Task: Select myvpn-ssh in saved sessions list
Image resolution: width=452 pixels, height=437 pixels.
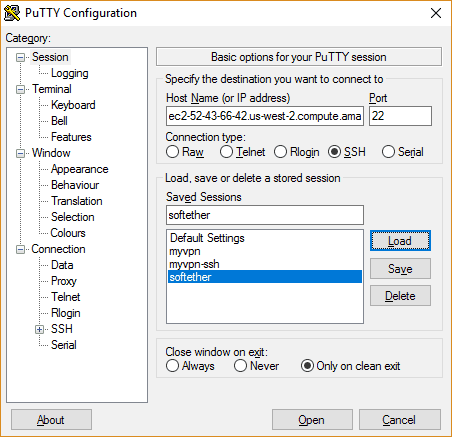Action: 194,264
